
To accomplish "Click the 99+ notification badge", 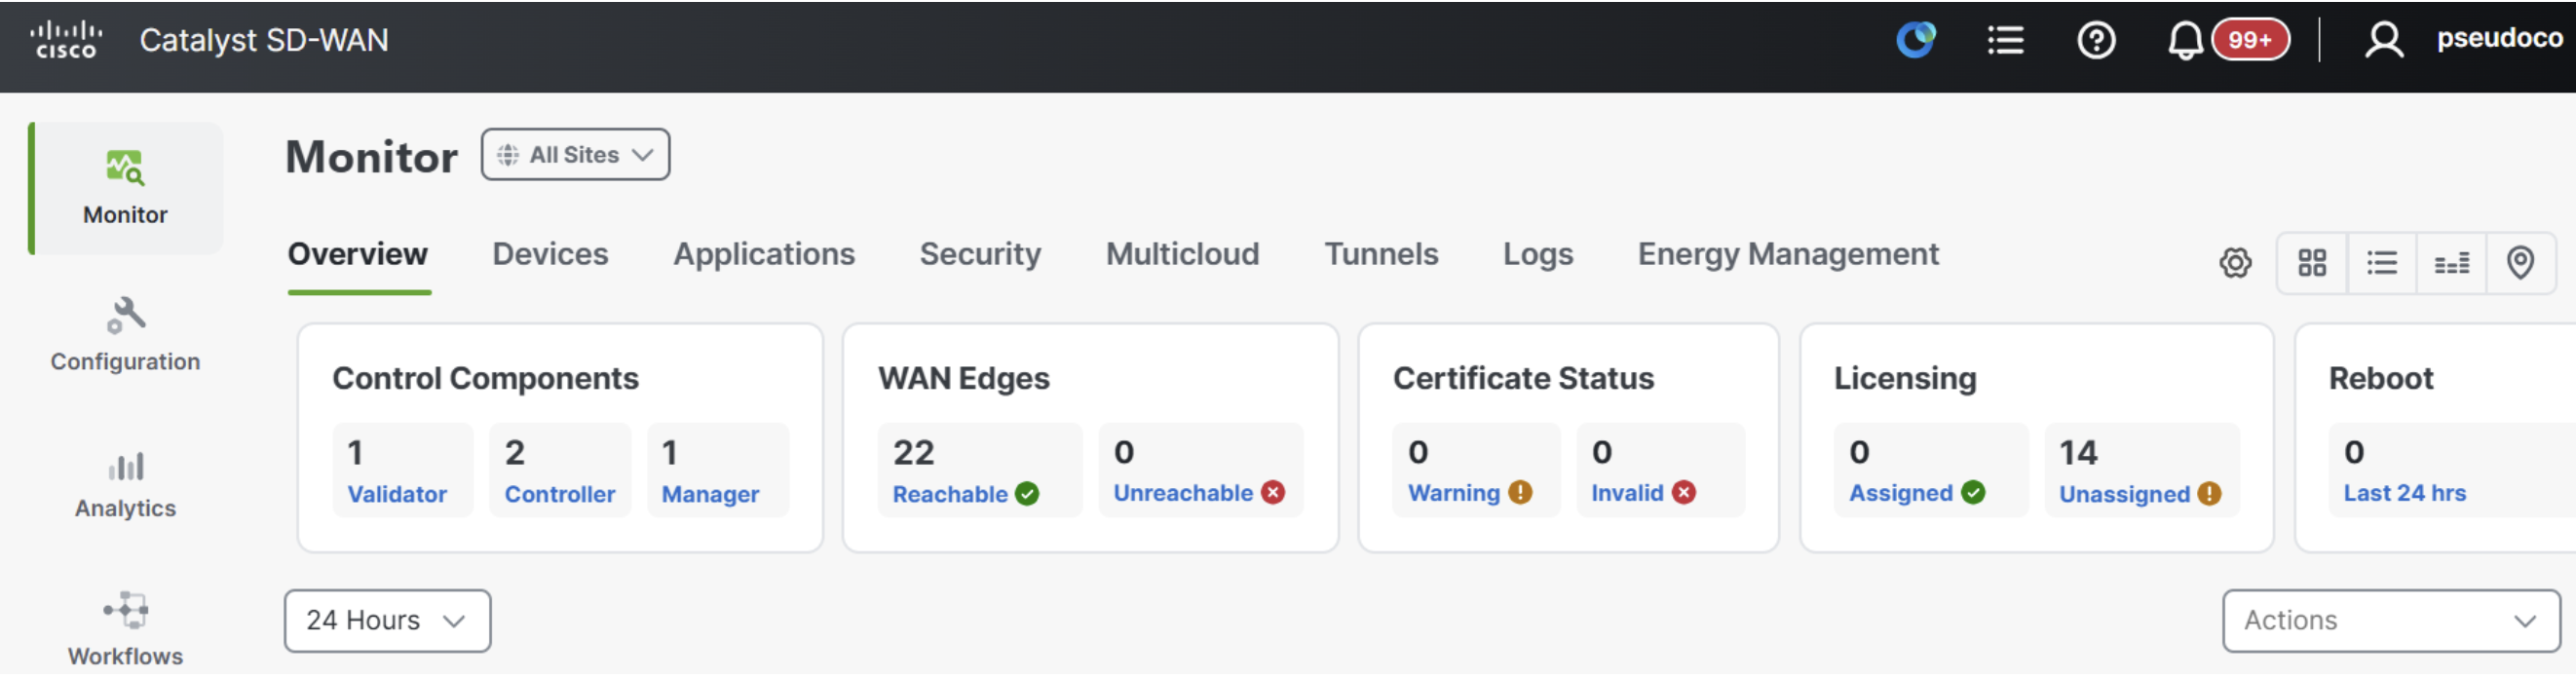I will tap(2250, 40).
